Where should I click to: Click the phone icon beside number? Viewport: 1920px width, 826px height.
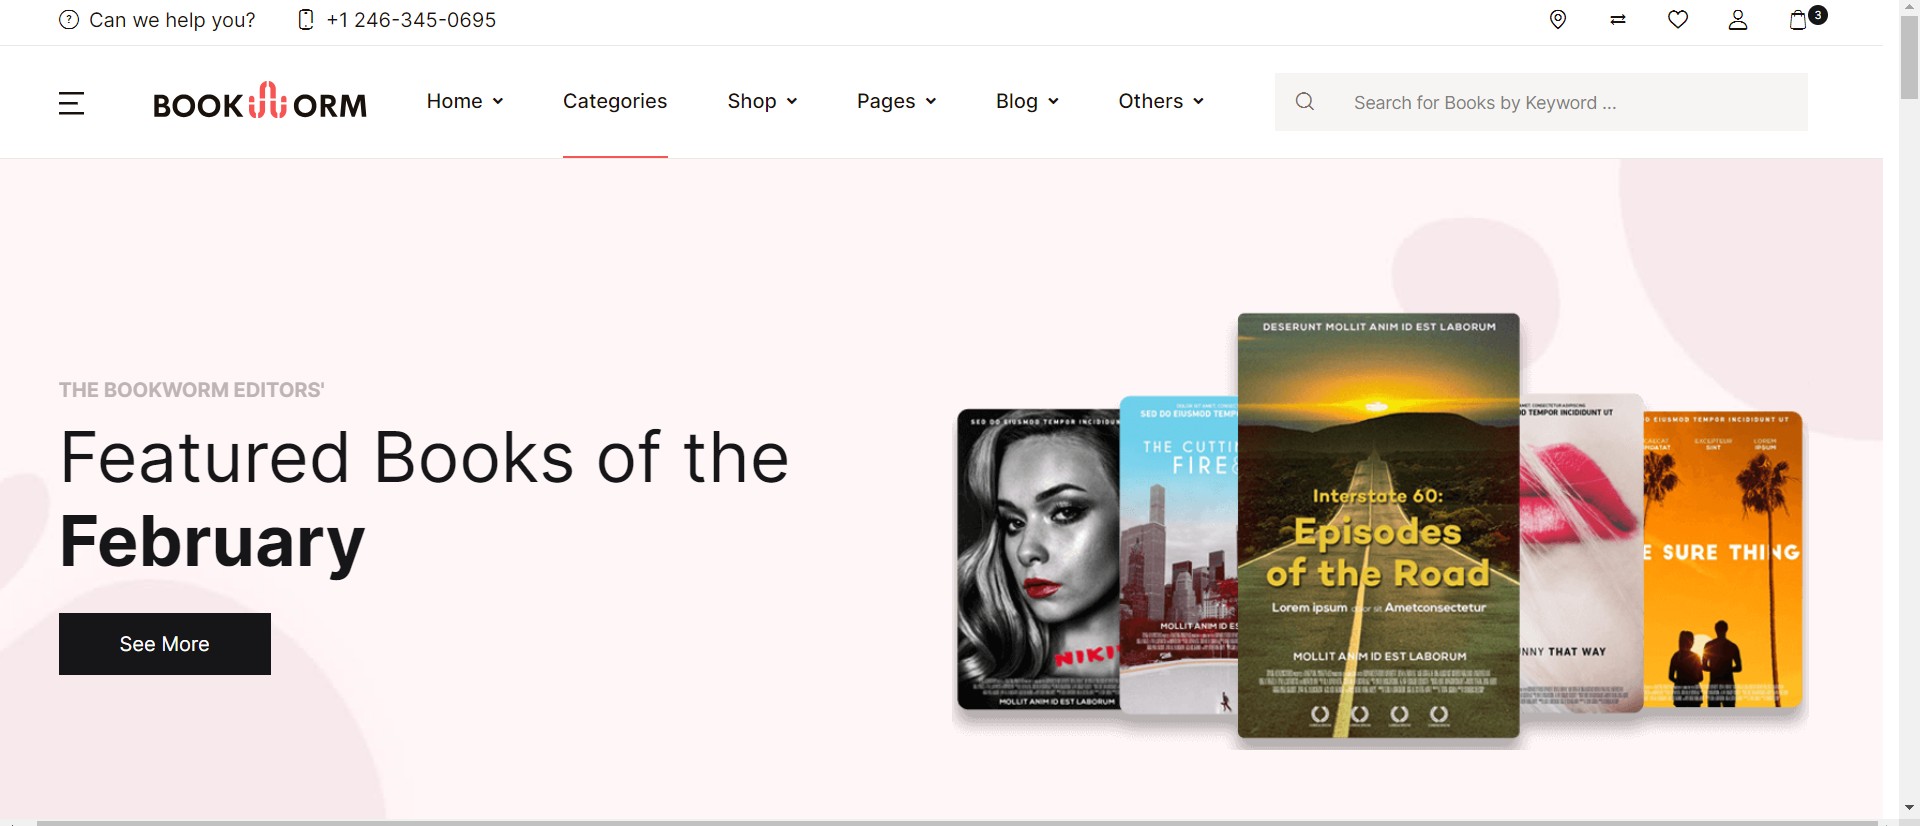(306, 20)
